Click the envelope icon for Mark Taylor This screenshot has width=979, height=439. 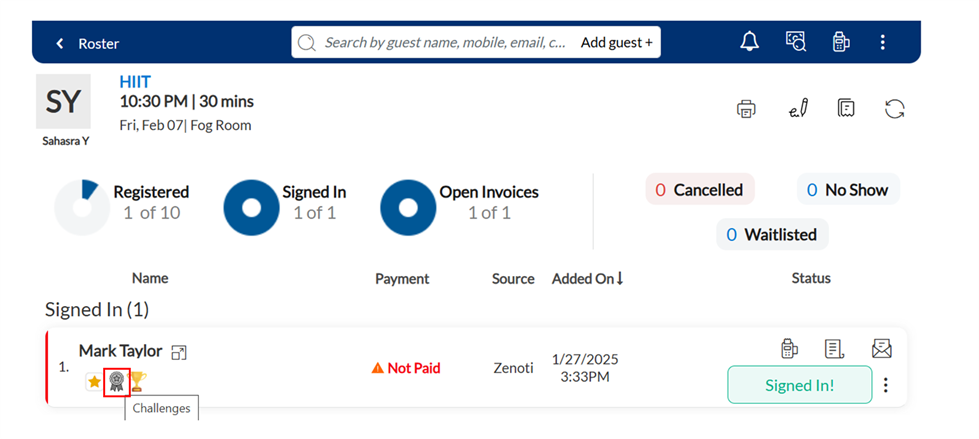(x=881, y=348)
